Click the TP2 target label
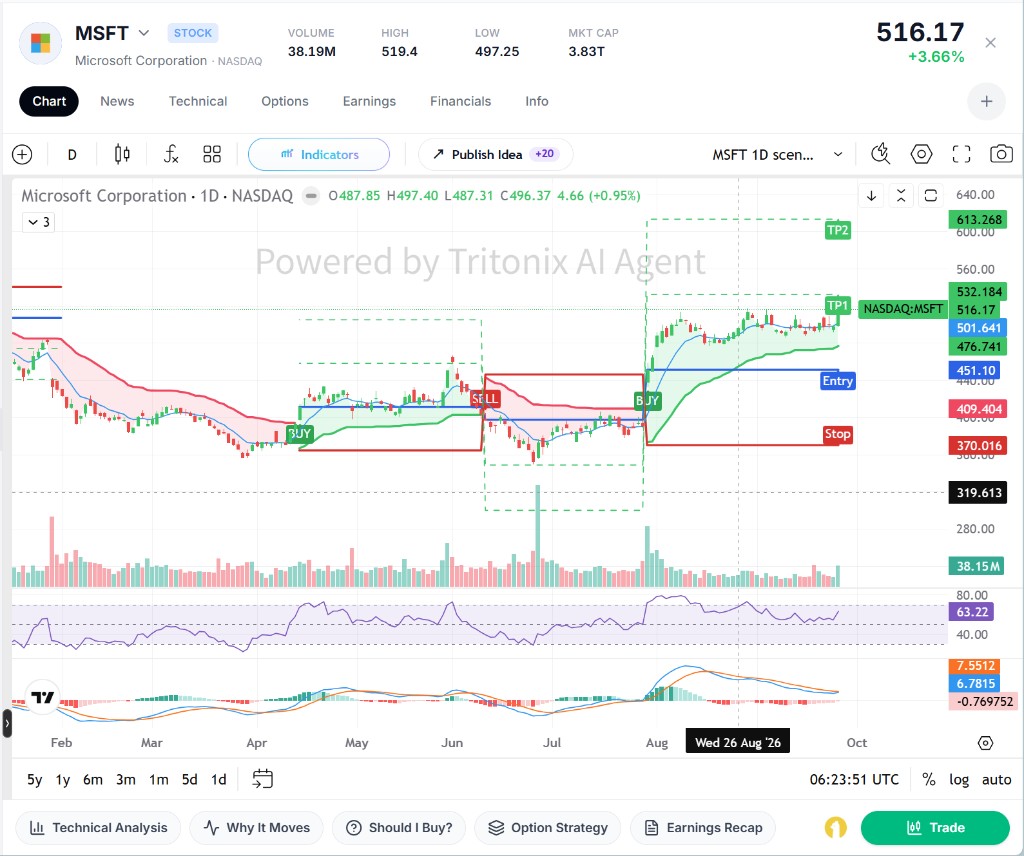This screenshot has width=1024, height=856. [837, 230]
